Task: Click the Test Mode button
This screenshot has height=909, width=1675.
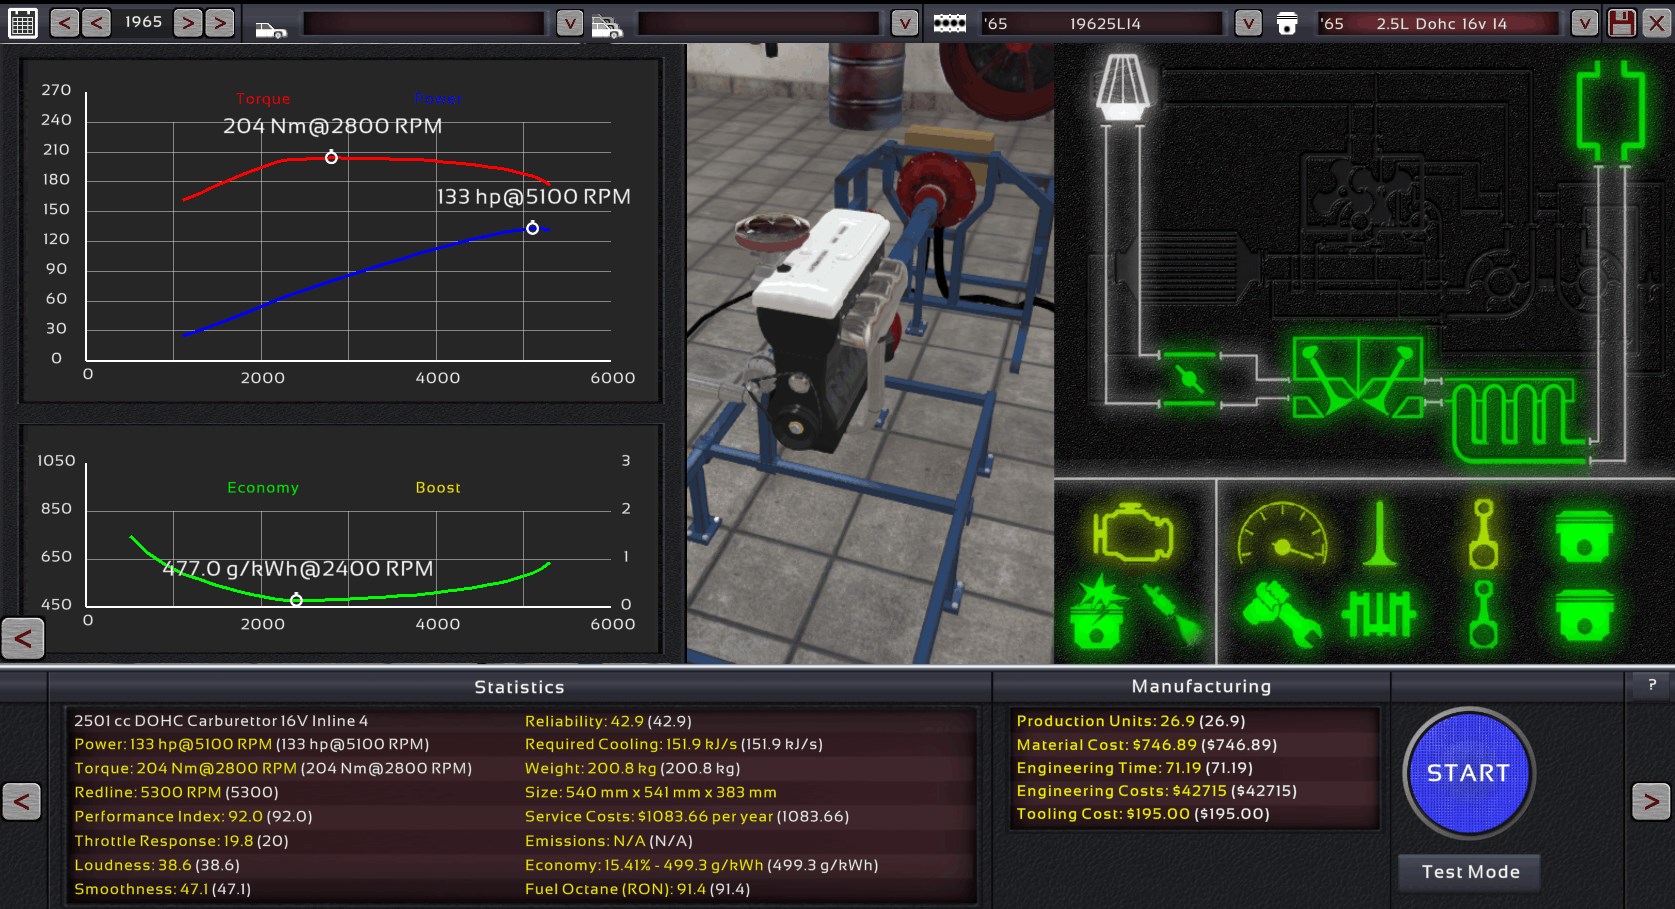Action: click(1470, 872)
